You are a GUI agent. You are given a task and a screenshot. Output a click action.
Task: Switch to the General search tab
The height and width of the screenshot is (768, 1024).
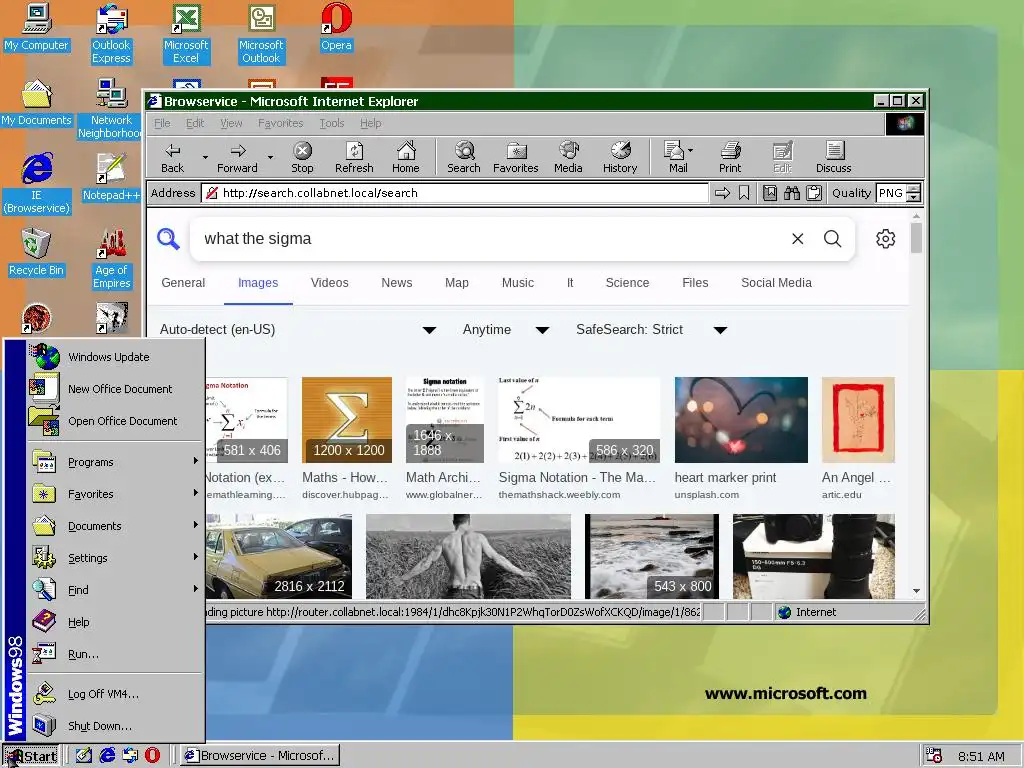coord(183,283)
